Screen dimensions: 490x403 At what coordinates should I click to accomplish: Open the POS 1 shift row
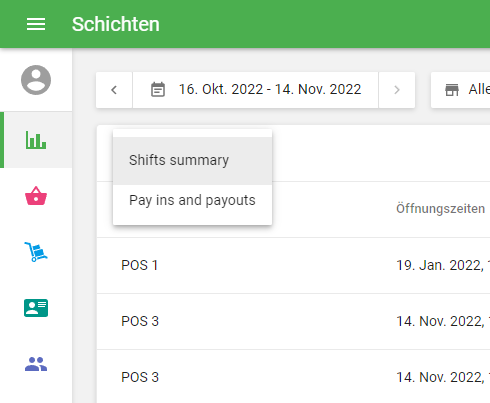coord(293,266)
